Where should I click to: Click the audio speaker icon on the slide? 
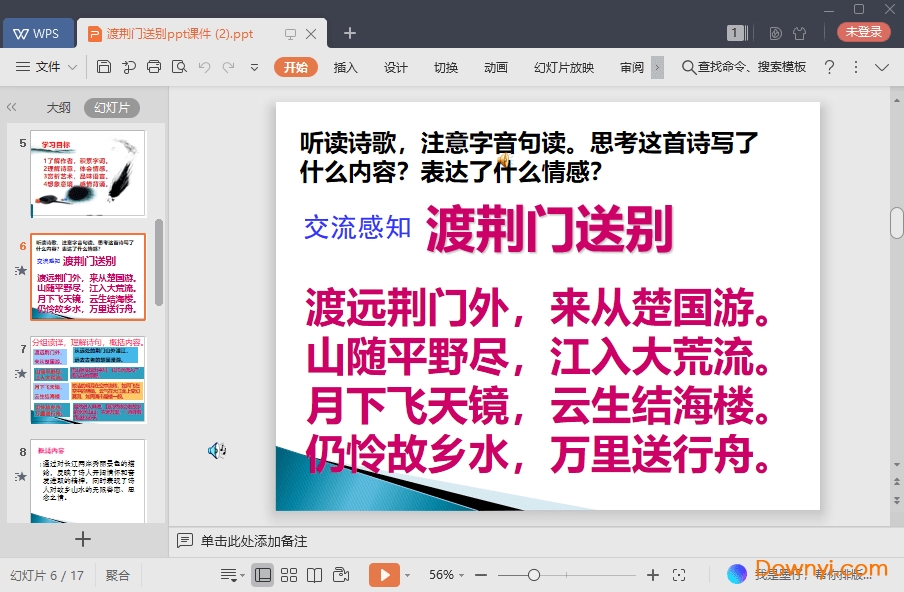[216, 451]
